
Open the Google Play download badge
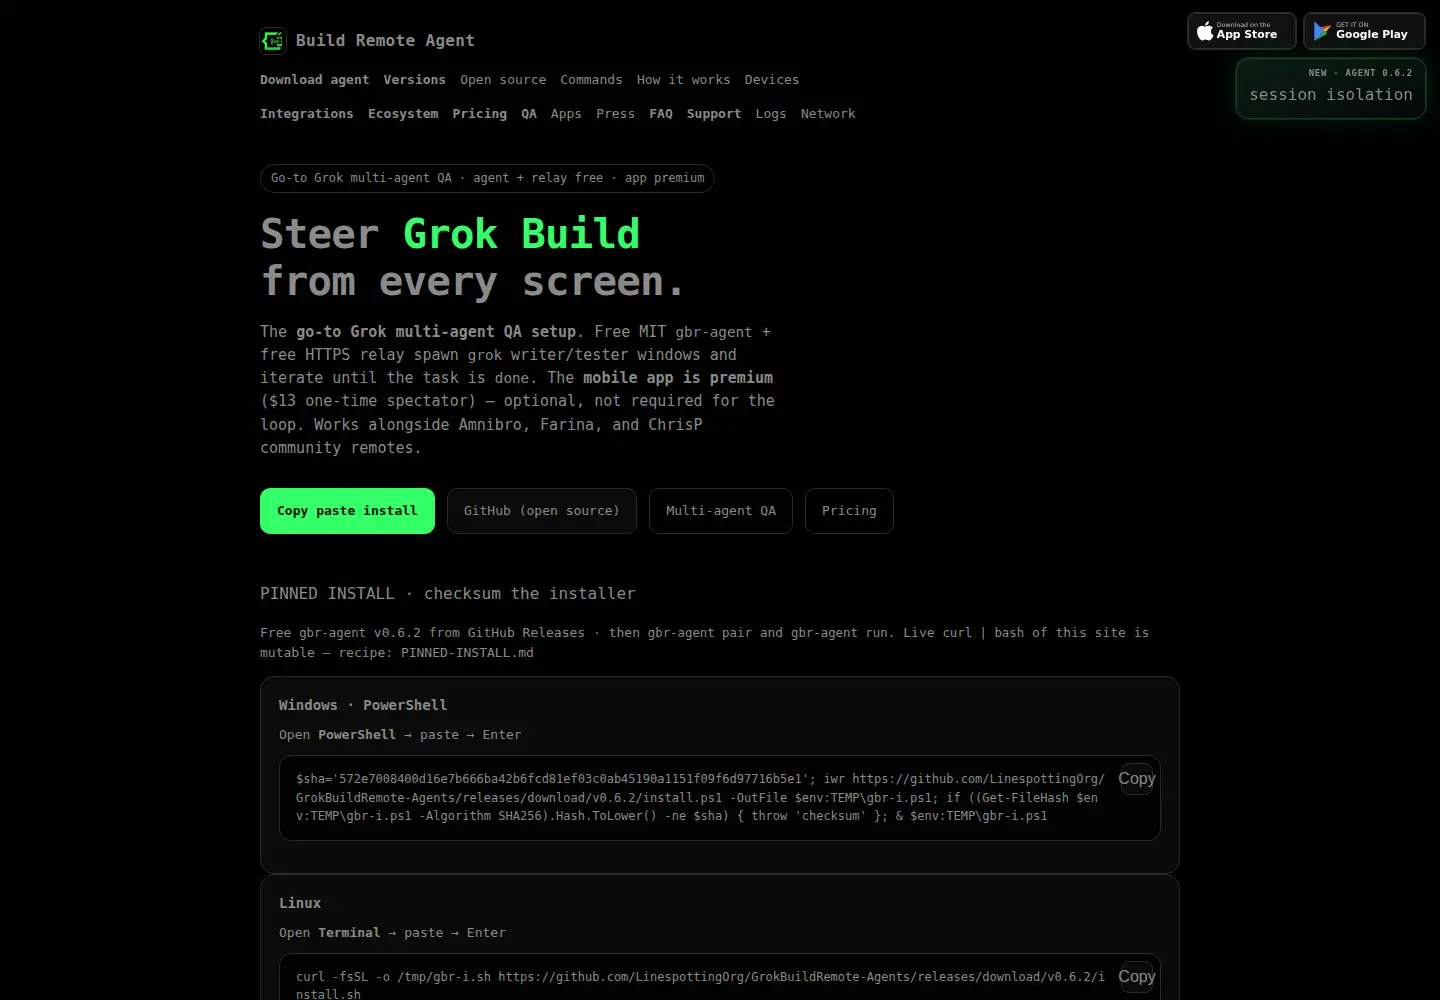click(1364, 31)
